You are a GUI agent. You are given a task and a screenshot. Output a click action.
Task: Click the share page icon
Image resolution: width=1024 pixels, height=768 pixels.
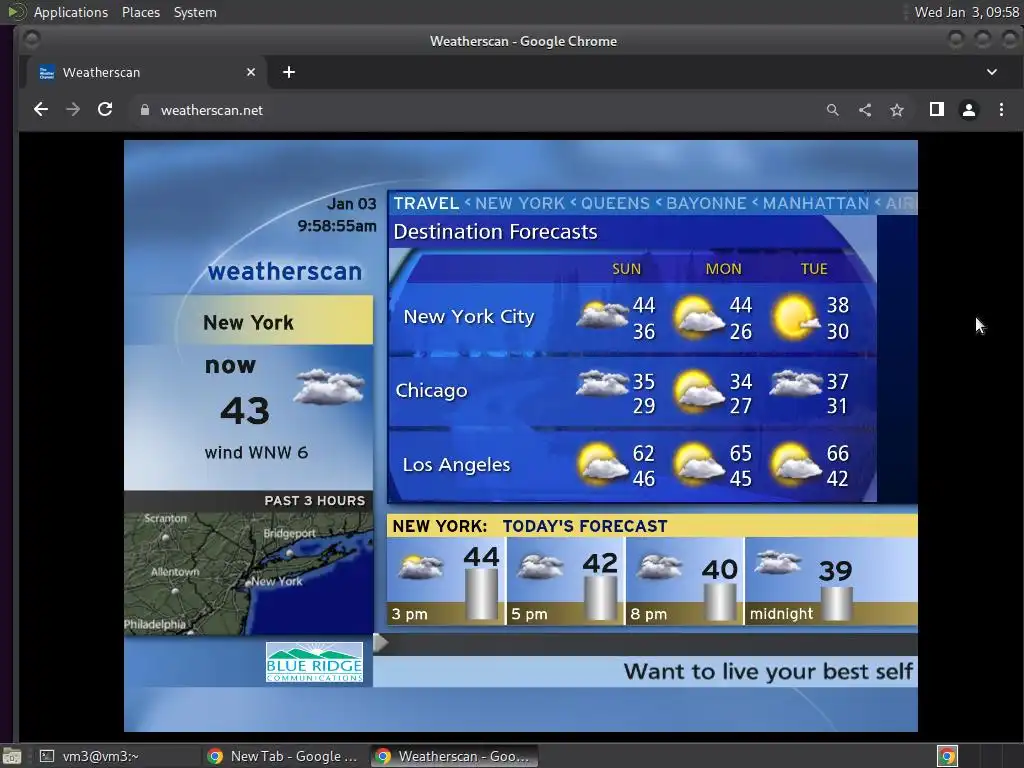tap(865, 110)
